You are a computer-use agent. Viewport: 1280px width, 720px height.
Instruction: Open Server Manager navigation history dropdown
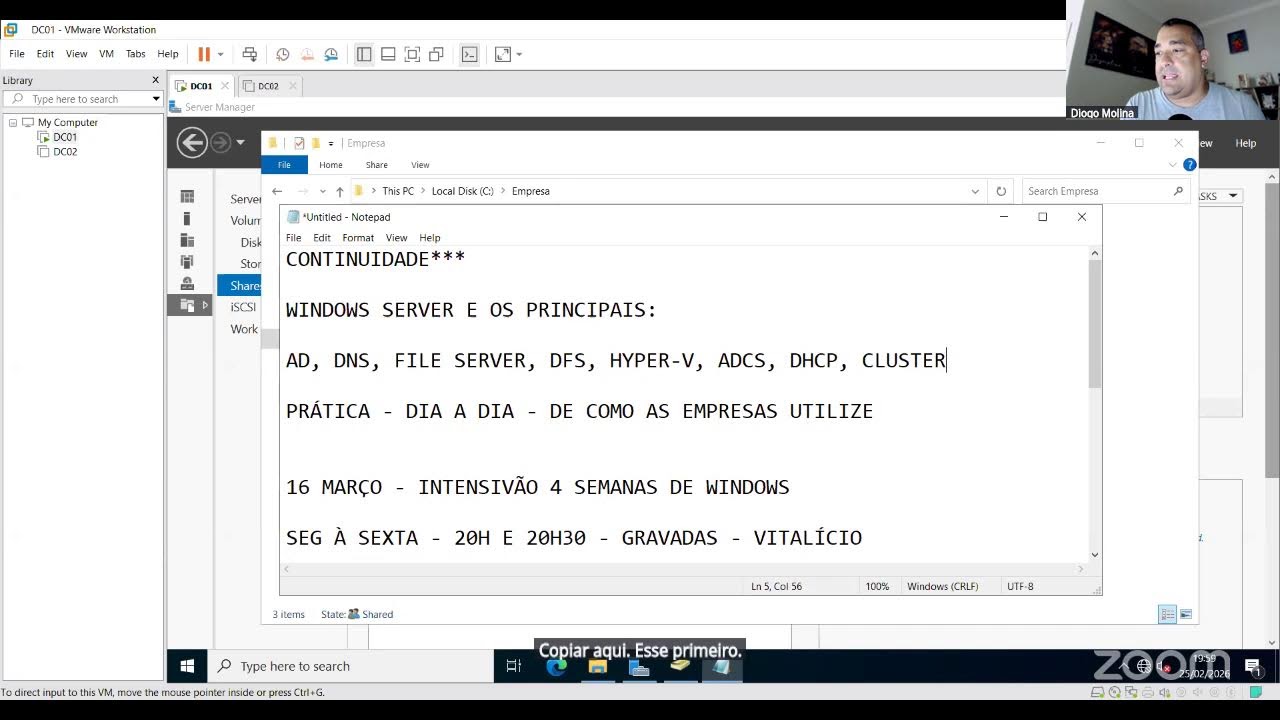pyautogui.click(x=240, y=143)
